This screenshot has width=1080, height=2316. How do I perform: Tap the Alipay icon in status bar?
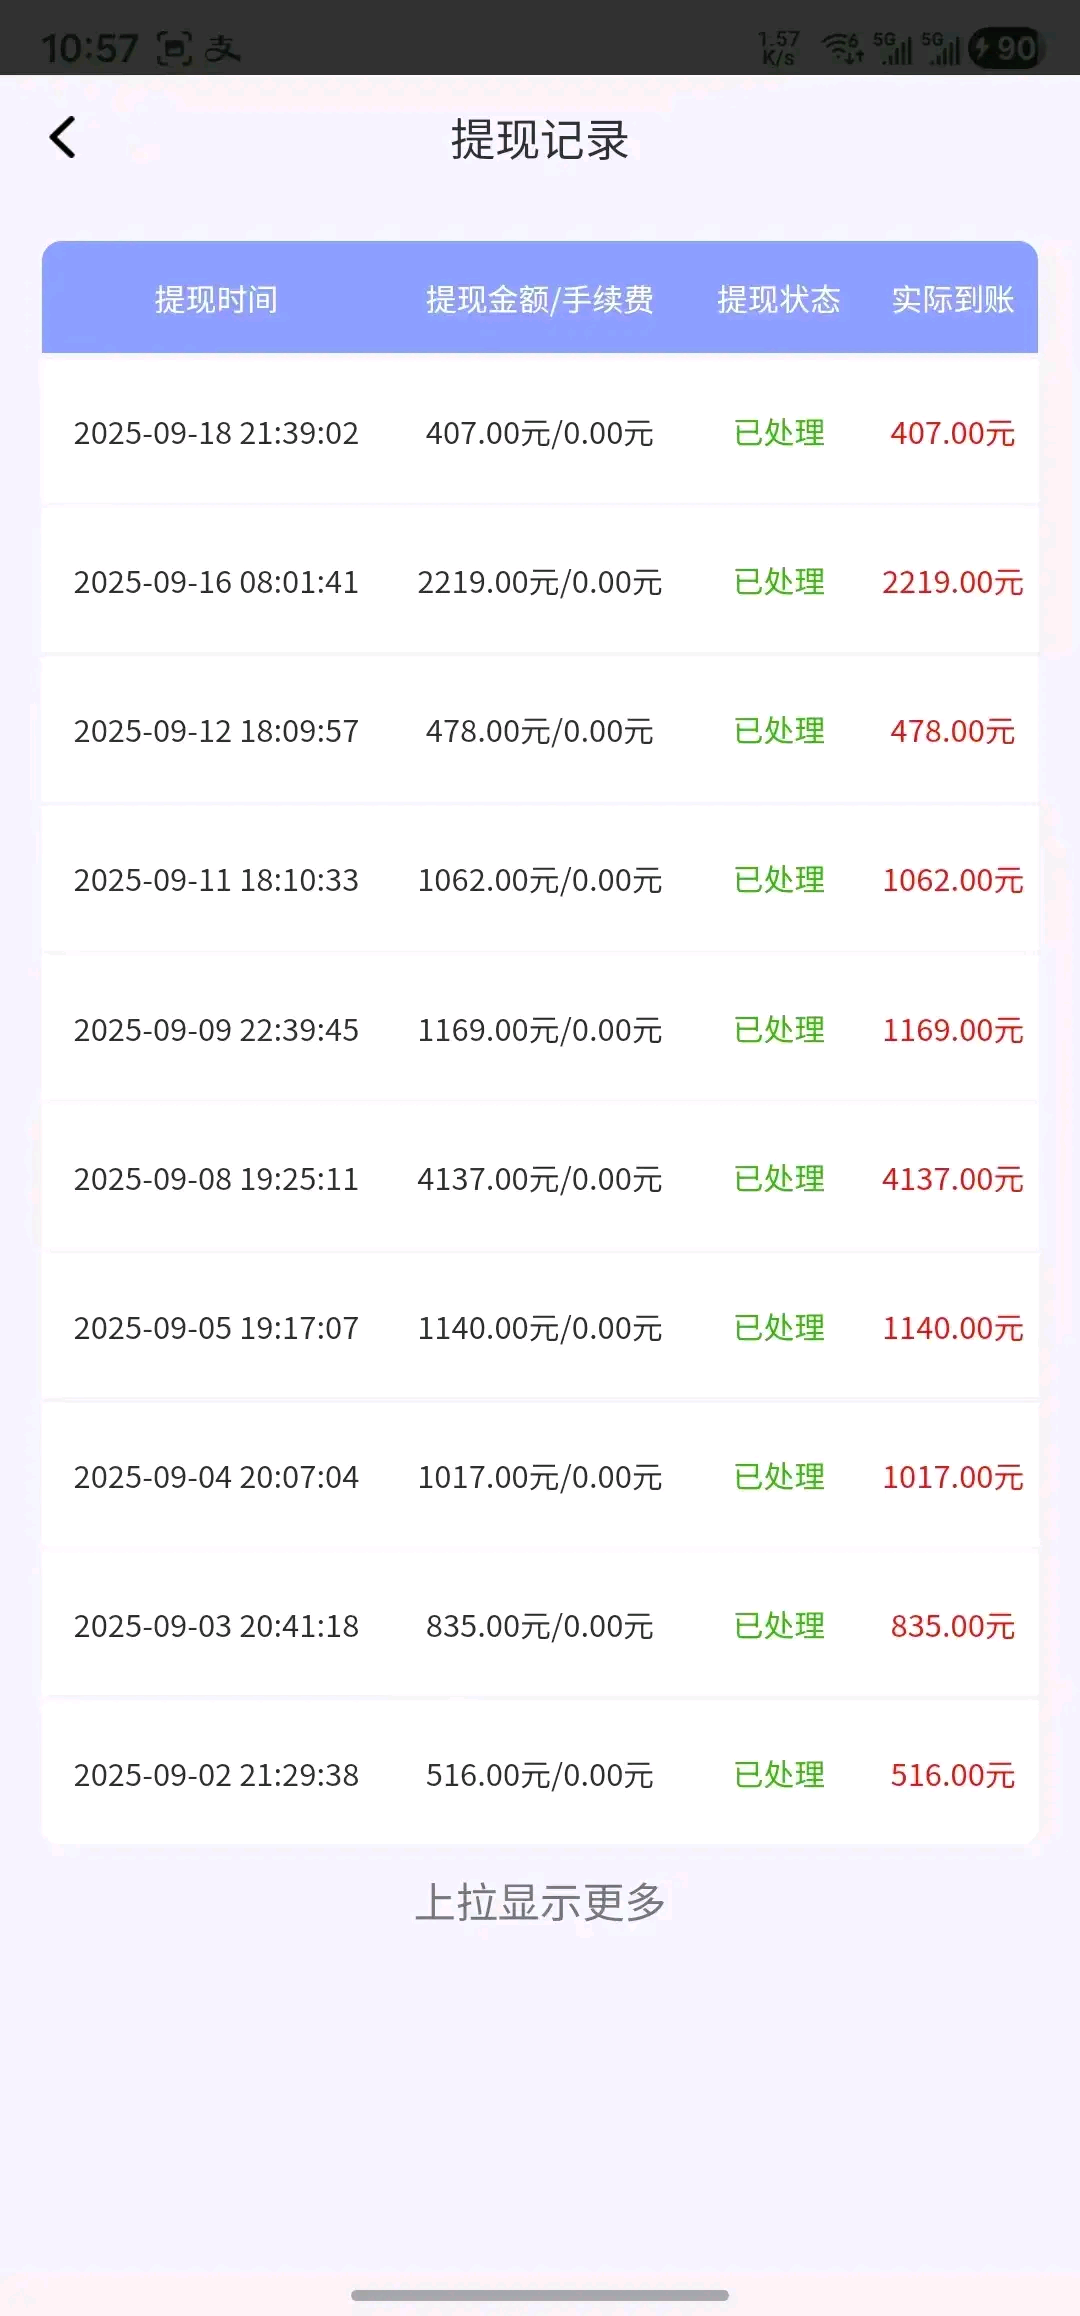(222, 48)
